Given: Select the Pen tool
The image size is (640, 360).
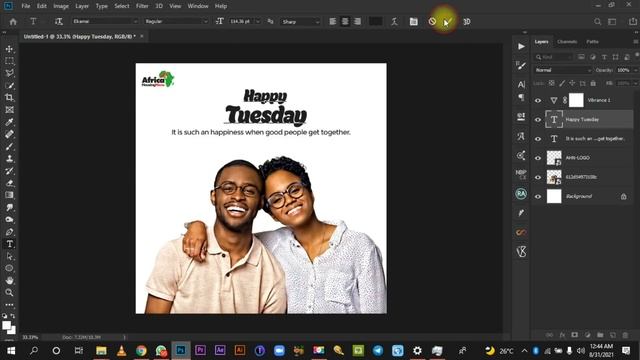Looking at the screenshot, I should 9,232.
